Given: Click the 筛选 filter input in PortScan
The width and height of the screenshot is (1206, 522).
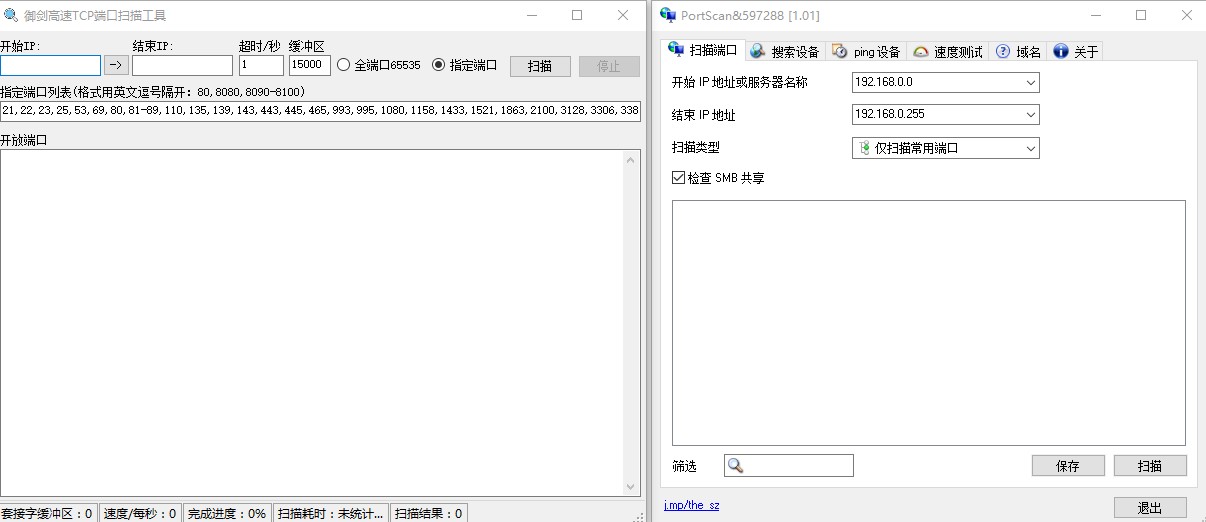Looking at the screenshot, I should click(x=789, y=466).
